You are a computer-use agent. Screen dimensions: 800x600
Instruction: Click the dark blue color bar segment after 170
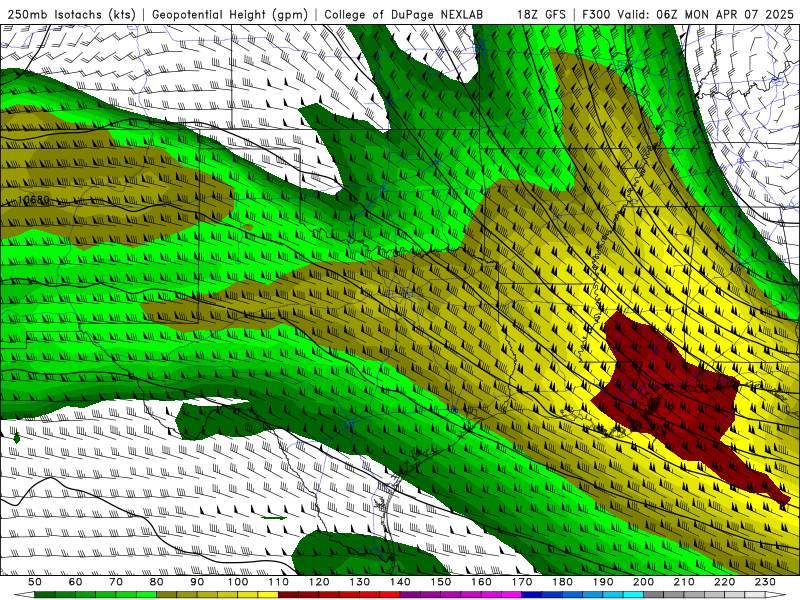533,595
